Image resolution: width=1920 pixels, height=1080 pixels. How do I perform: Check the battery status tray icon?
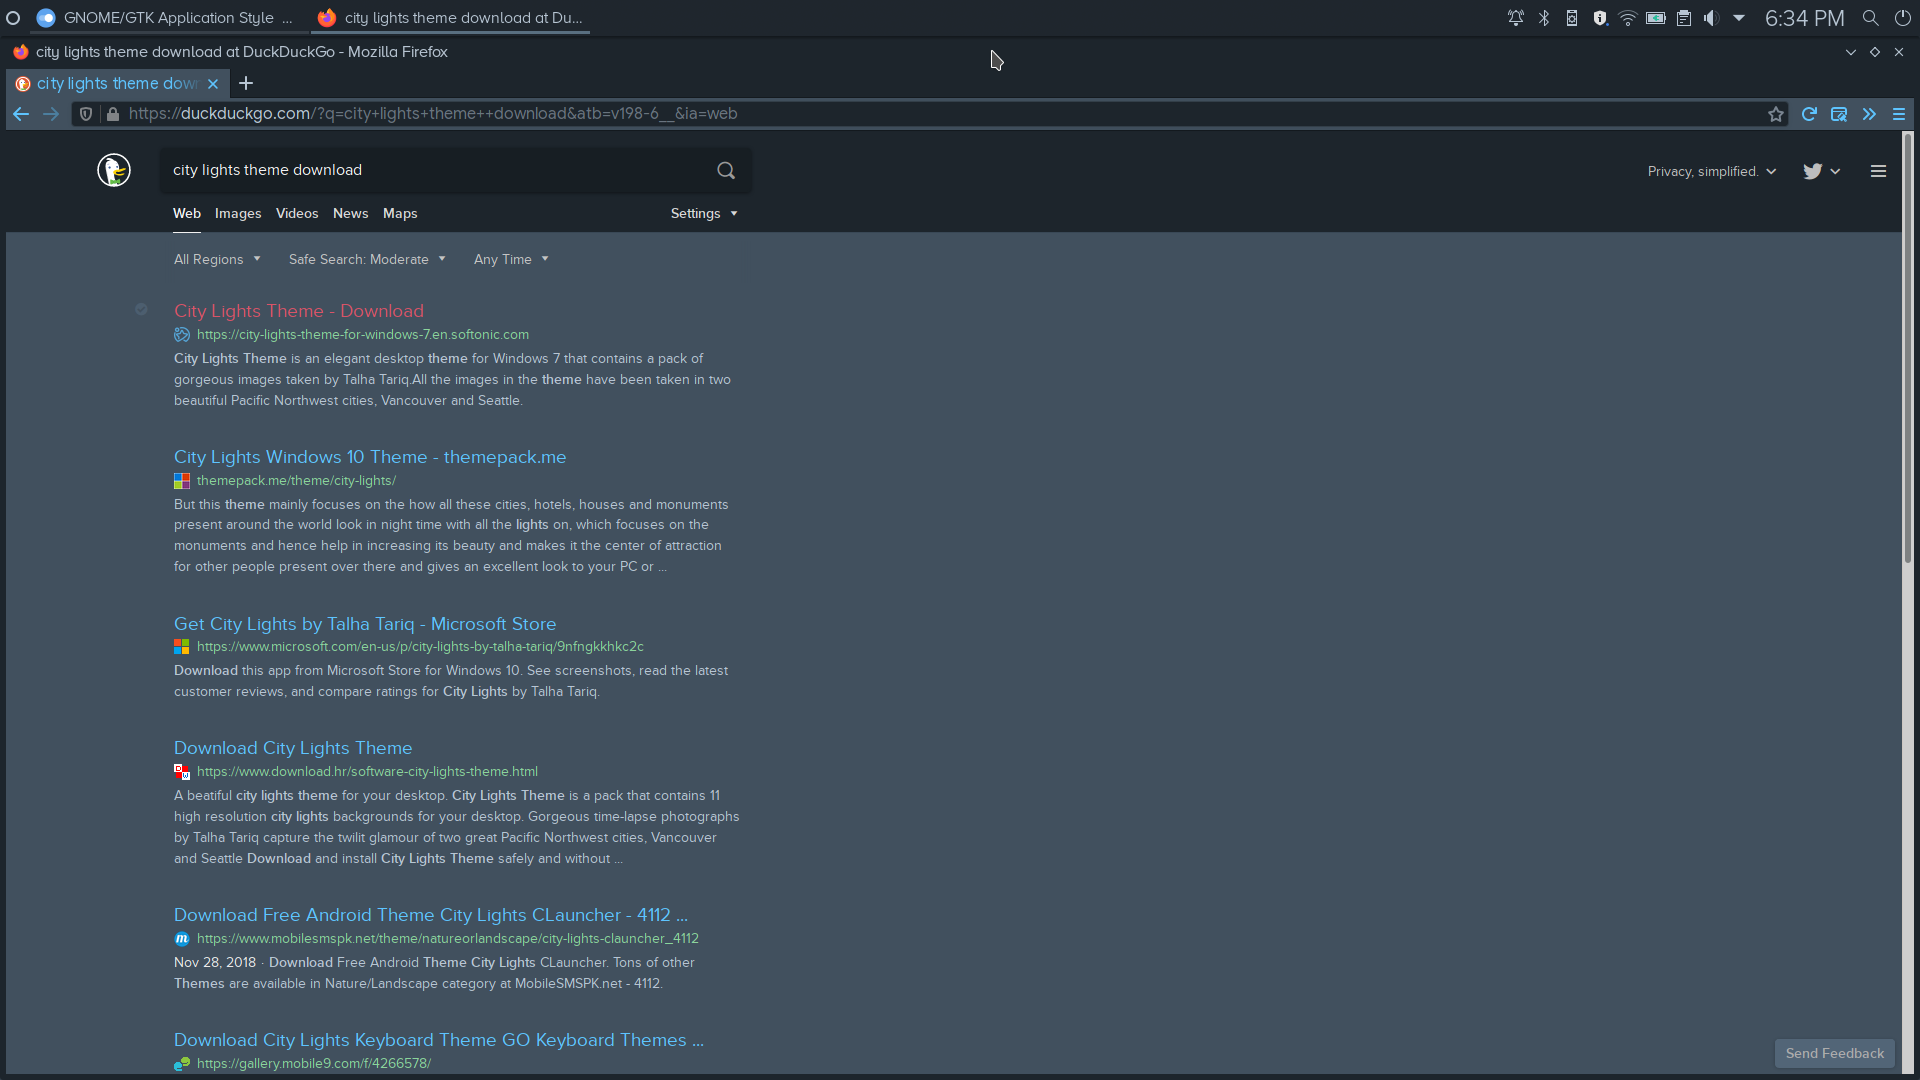click(1656, 18)
